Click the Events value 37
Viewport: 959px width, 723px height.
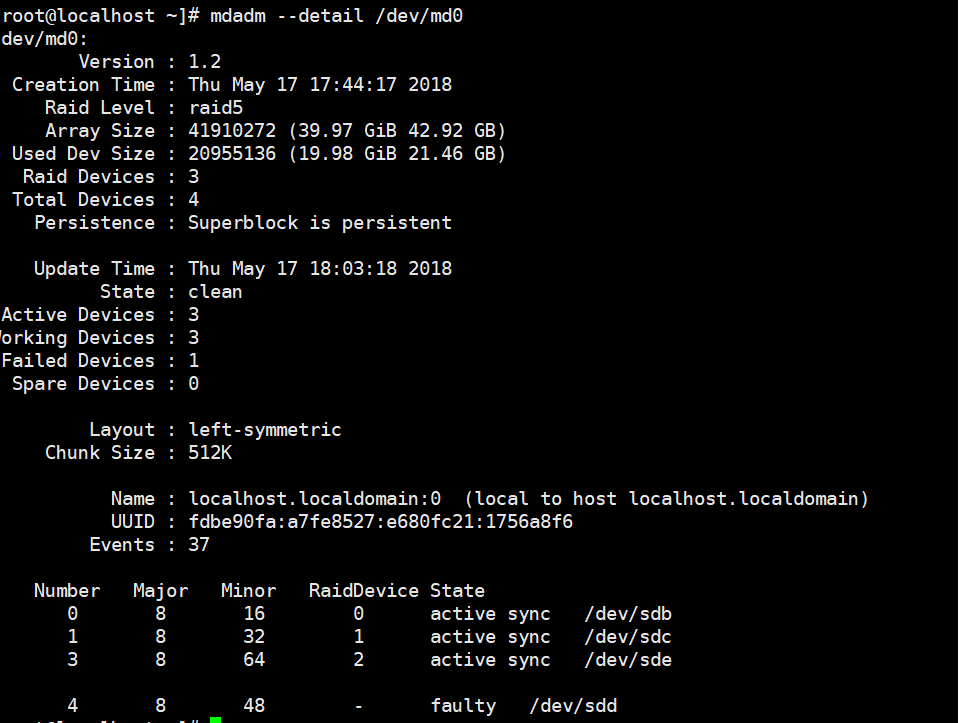[x=199, y=544]
